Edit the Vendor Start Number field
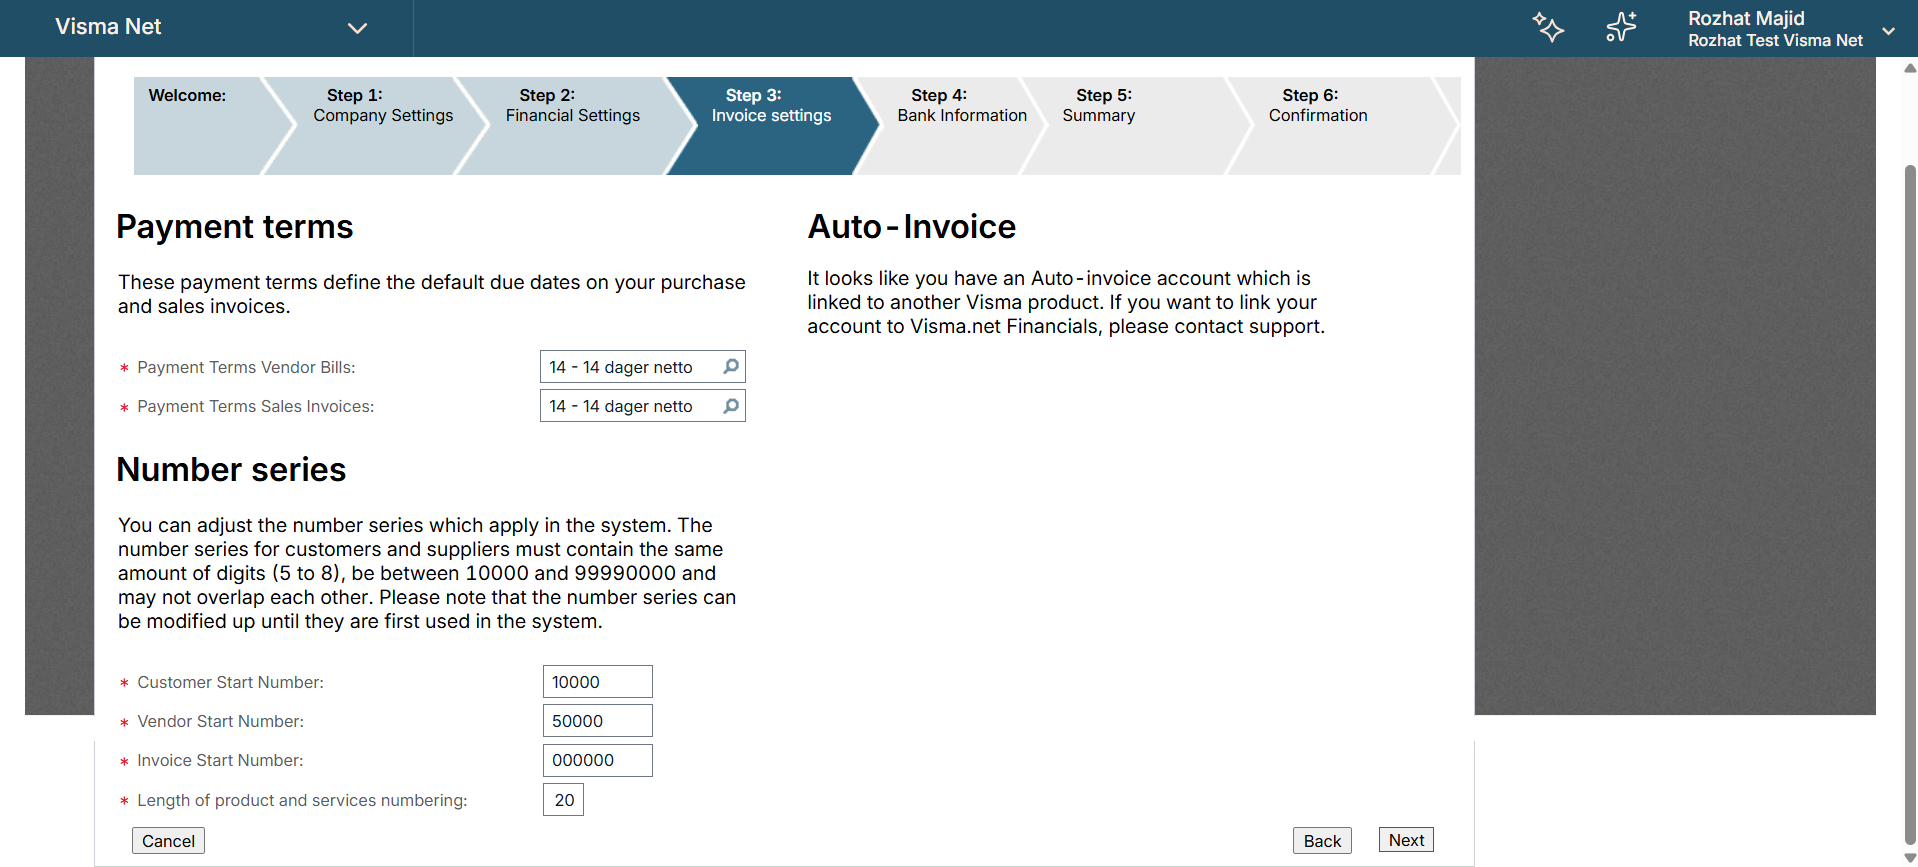 click(x=598, y=721)
